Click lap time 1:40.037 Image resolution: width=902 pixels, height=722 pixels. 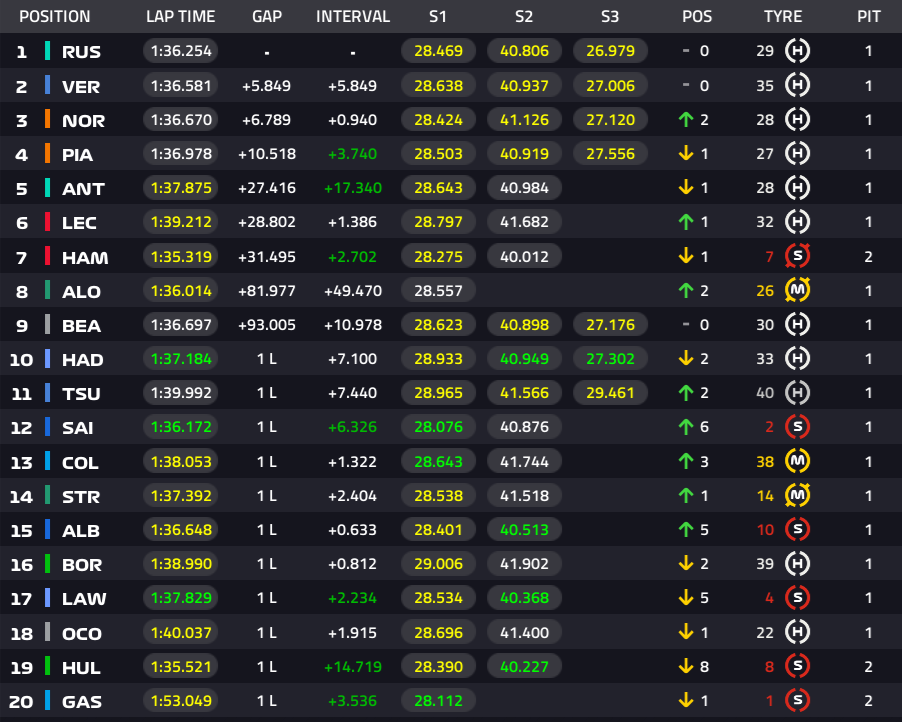[181, 632]
